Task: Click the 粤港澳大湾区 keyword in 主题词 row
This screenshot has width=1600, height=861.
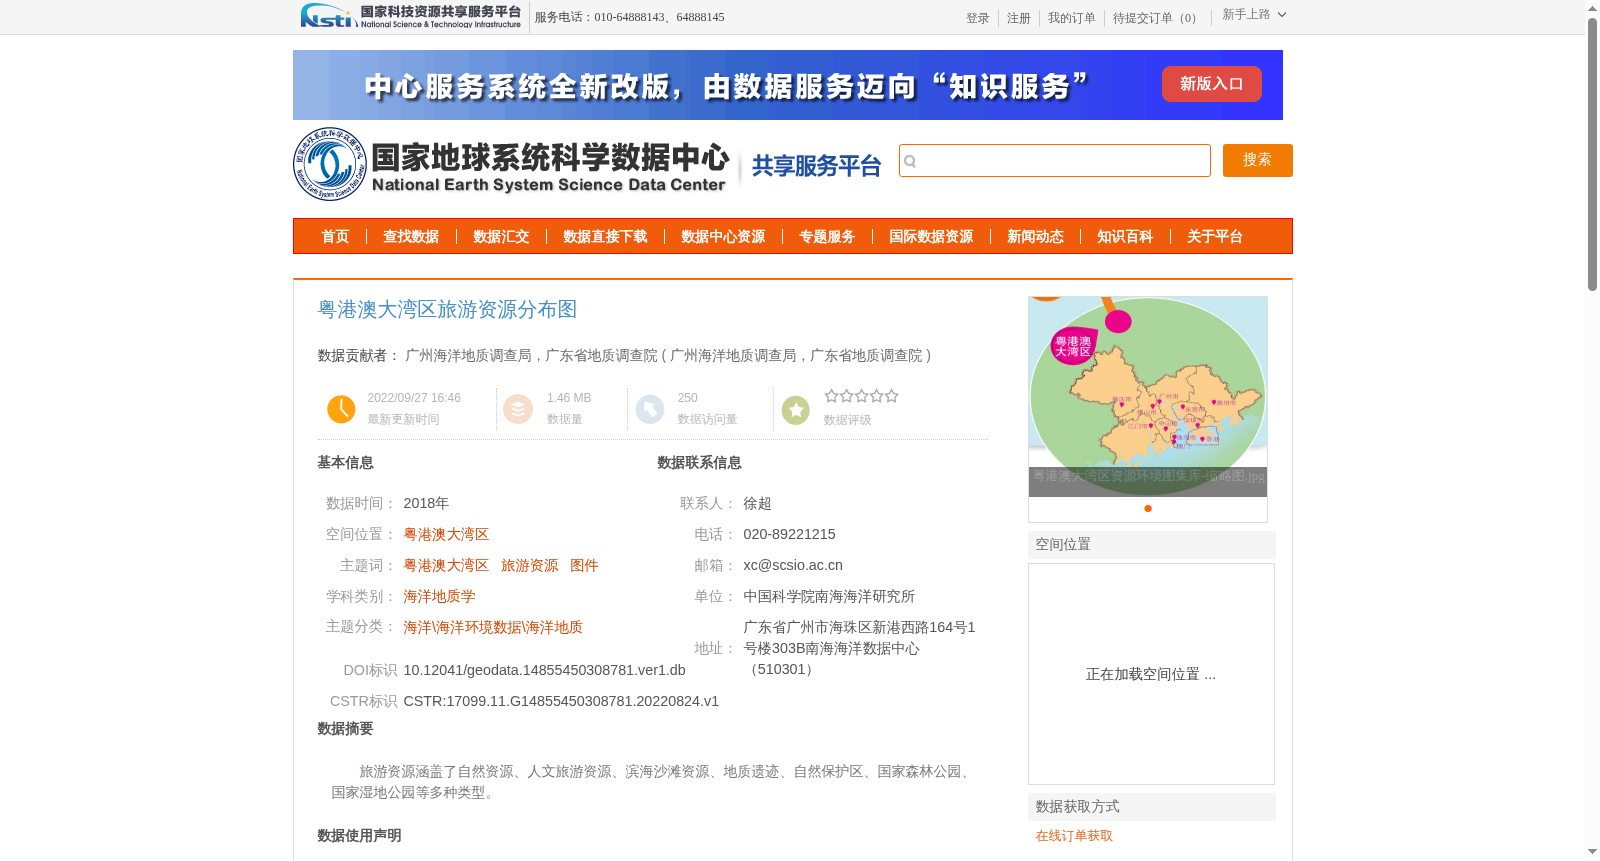Action: click(446, 565)
